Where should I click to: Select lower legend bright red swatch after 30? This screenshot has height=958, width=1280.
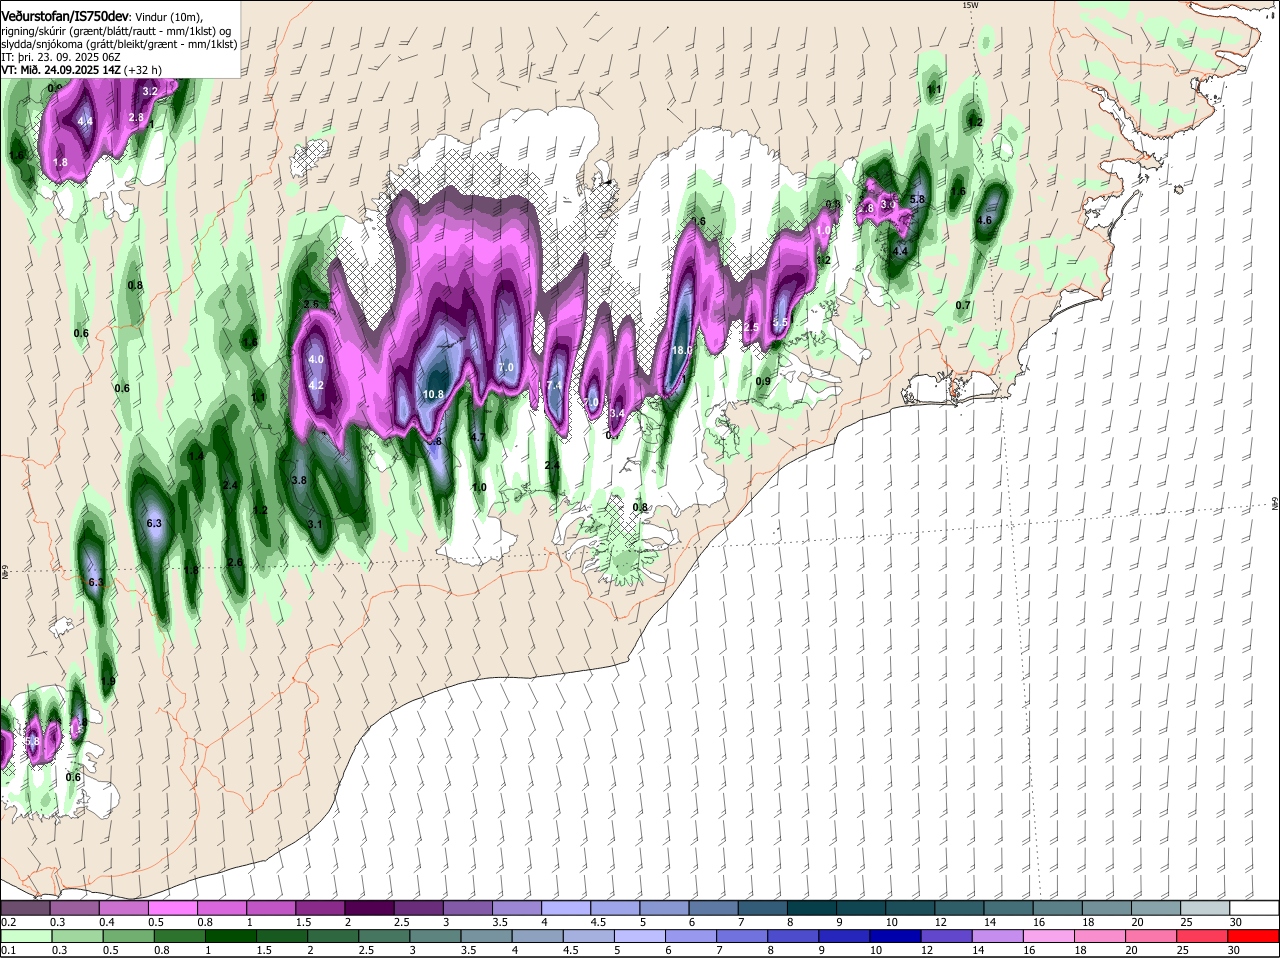(1255, 936)
